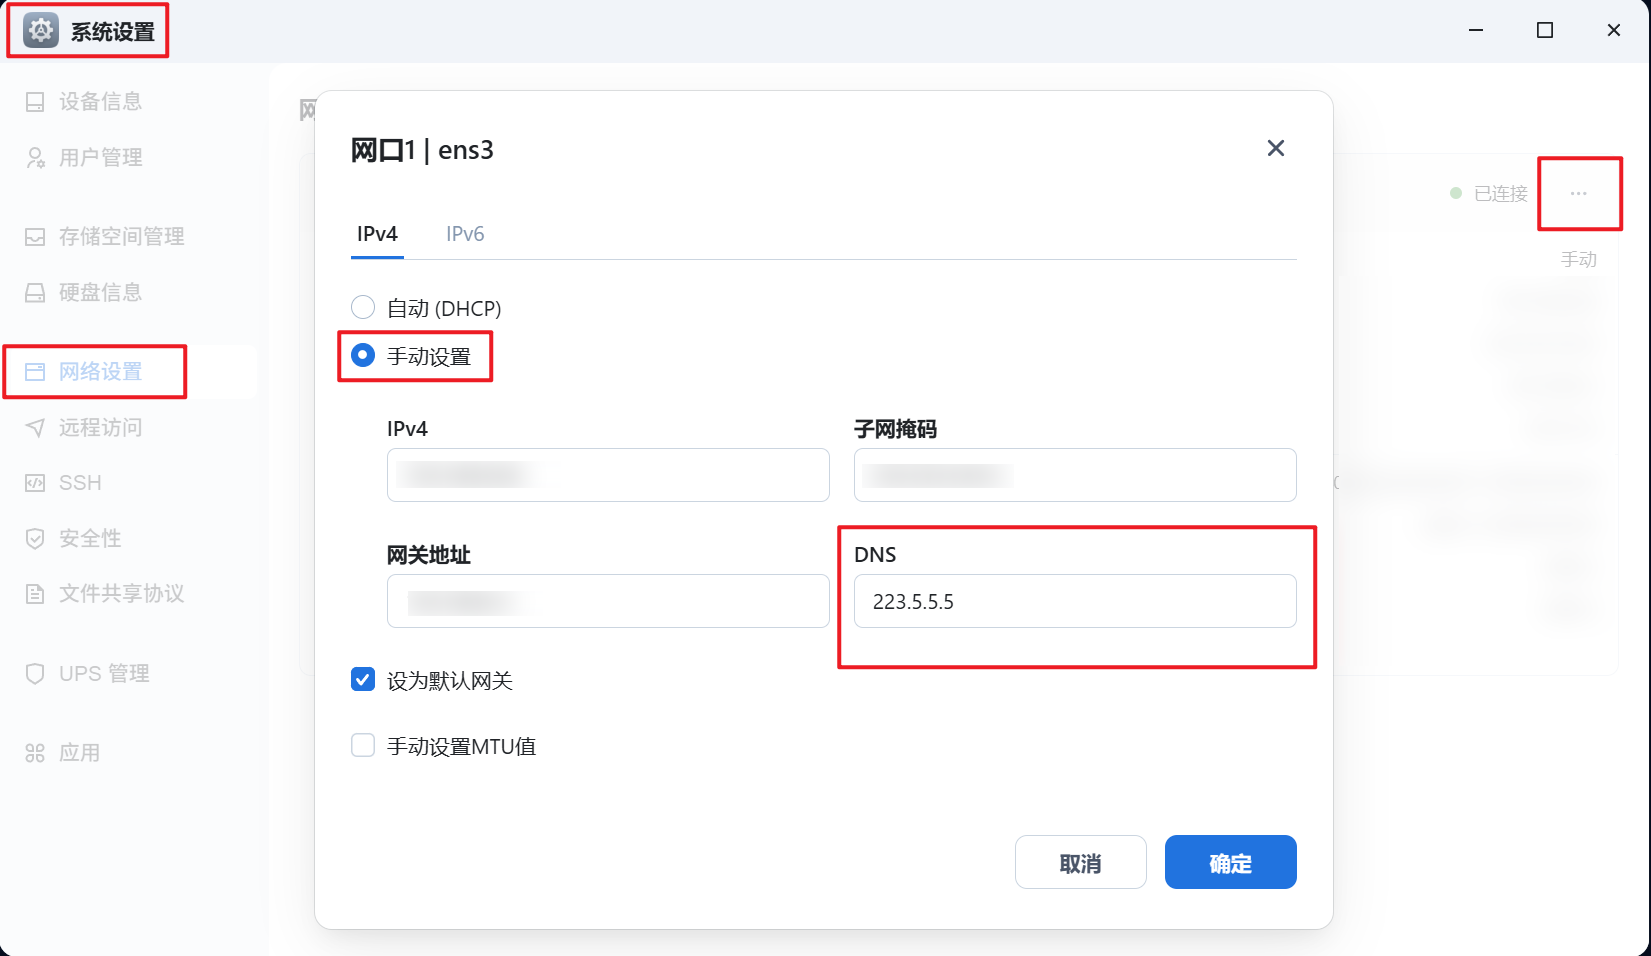Click the cancel (取消) button
This screenshot has width=1651, height=956.
(1080, 862)
